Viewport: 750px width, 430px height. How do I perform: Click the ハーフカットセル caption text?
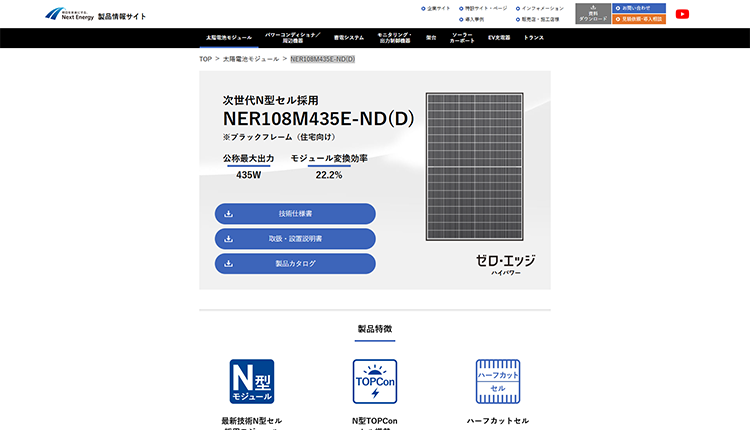[498, 421]
